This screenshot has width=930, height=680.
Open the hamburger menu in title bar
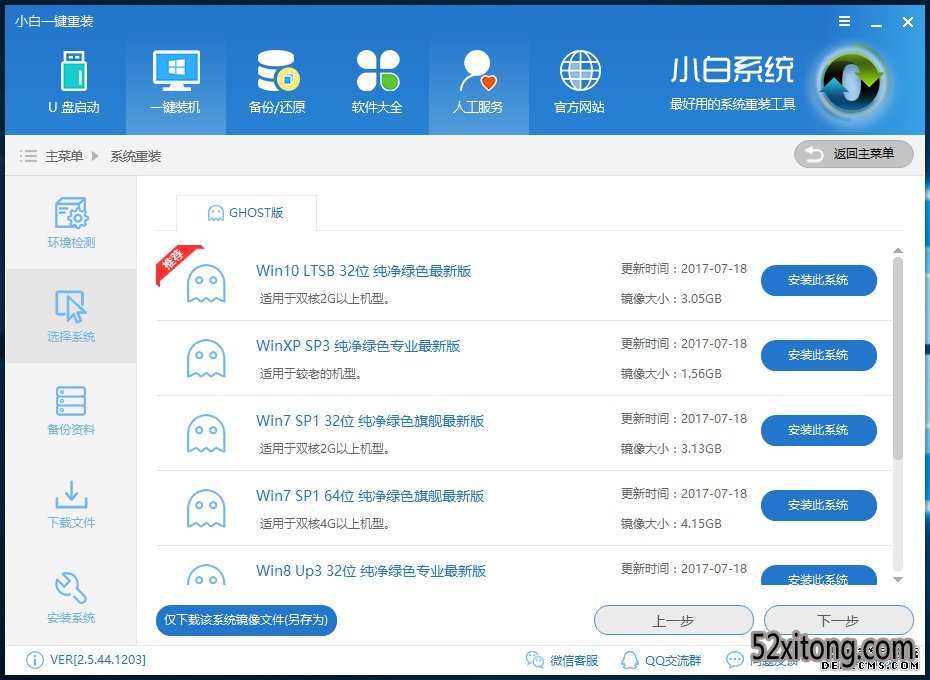tap(845, 21)
